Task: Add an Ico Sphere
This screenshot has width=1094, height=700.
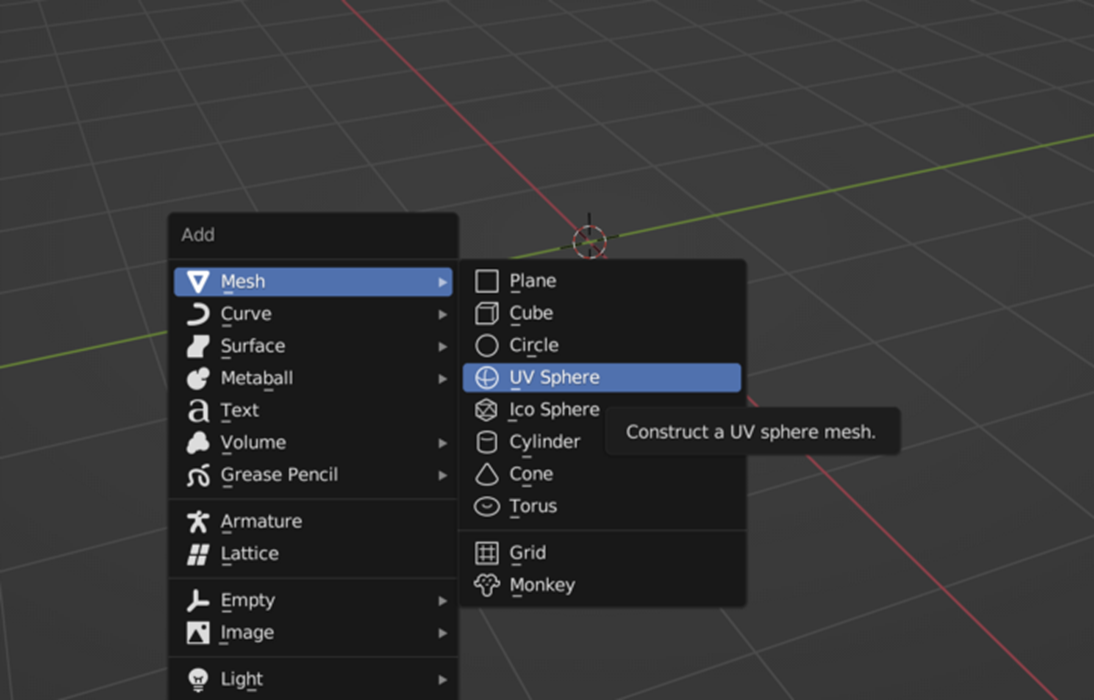Action: click(x=553, y=409)
